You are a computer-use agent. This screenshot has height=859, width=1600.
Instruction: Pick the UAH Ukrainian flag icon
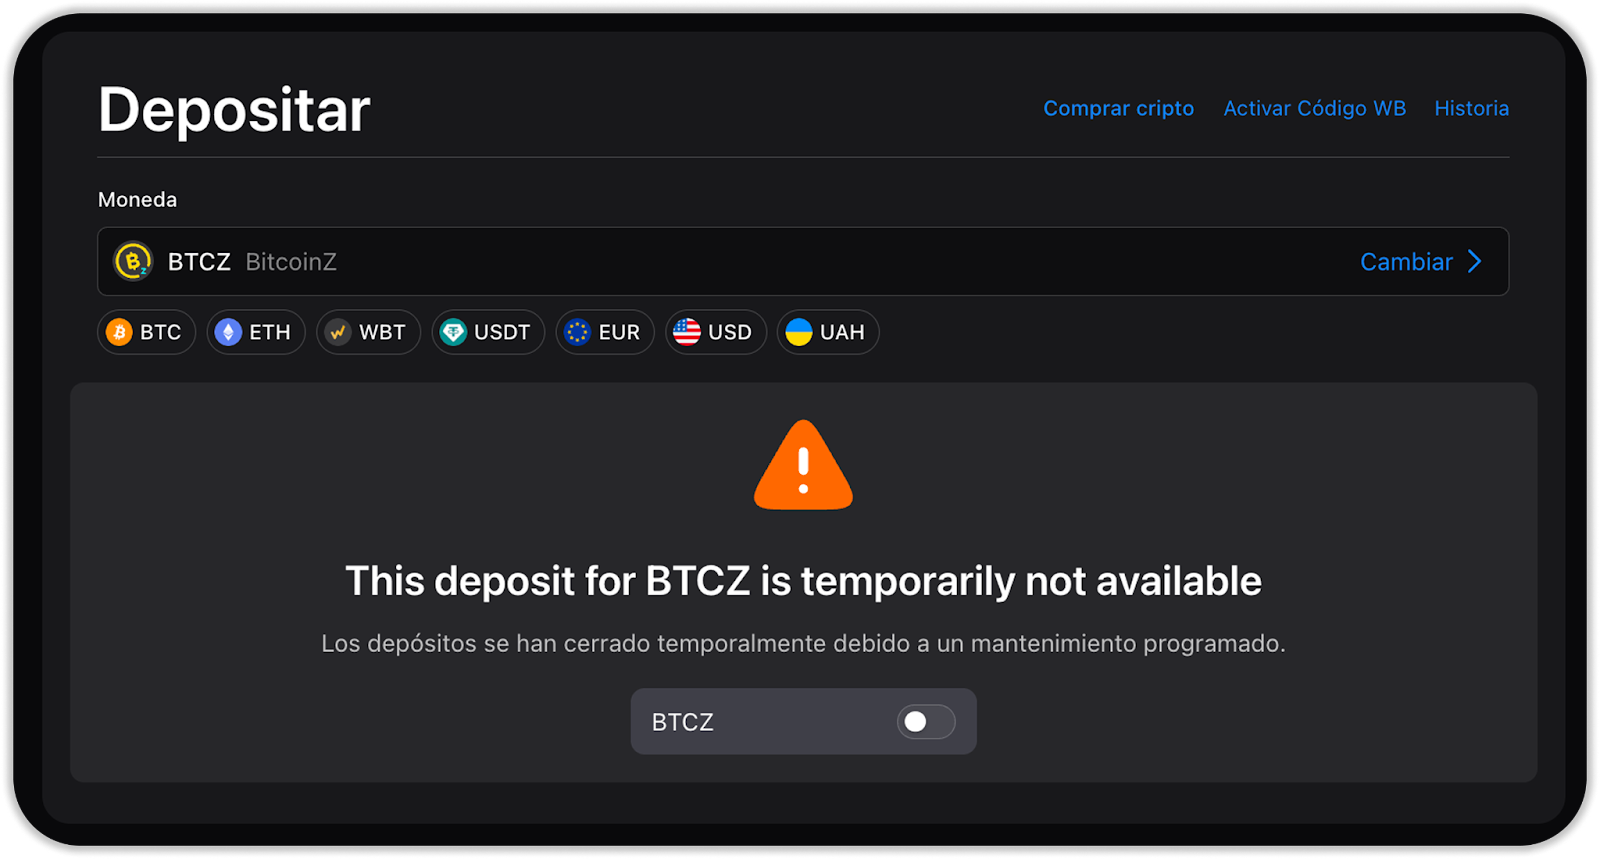point(799,332)
